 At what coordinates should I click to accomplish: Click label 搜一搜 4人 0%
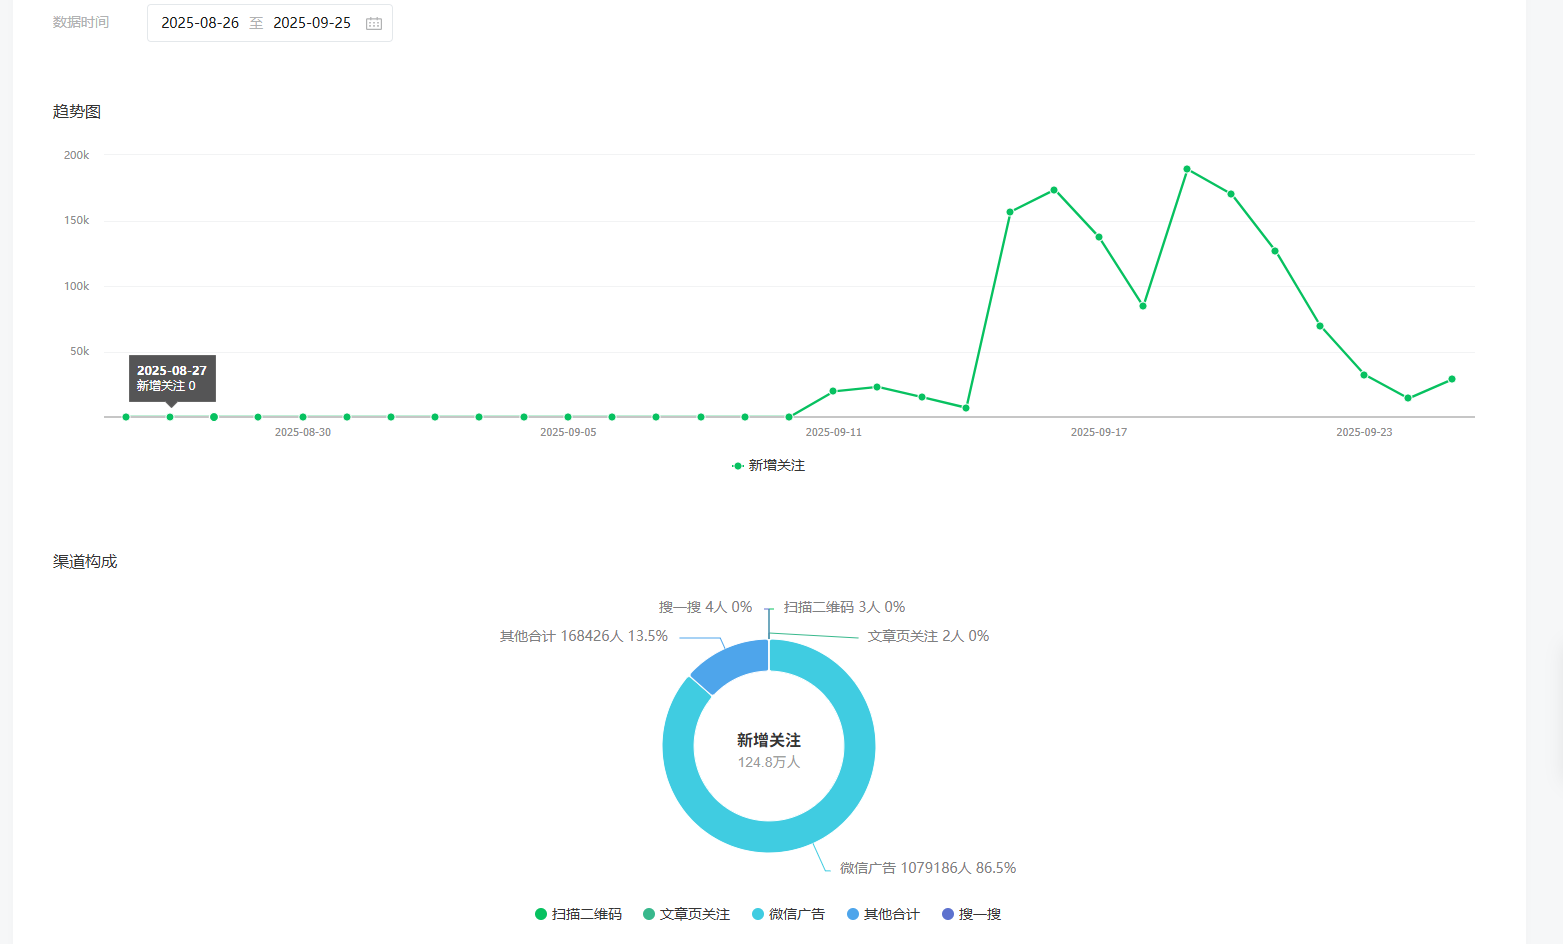tap(705, 607)
